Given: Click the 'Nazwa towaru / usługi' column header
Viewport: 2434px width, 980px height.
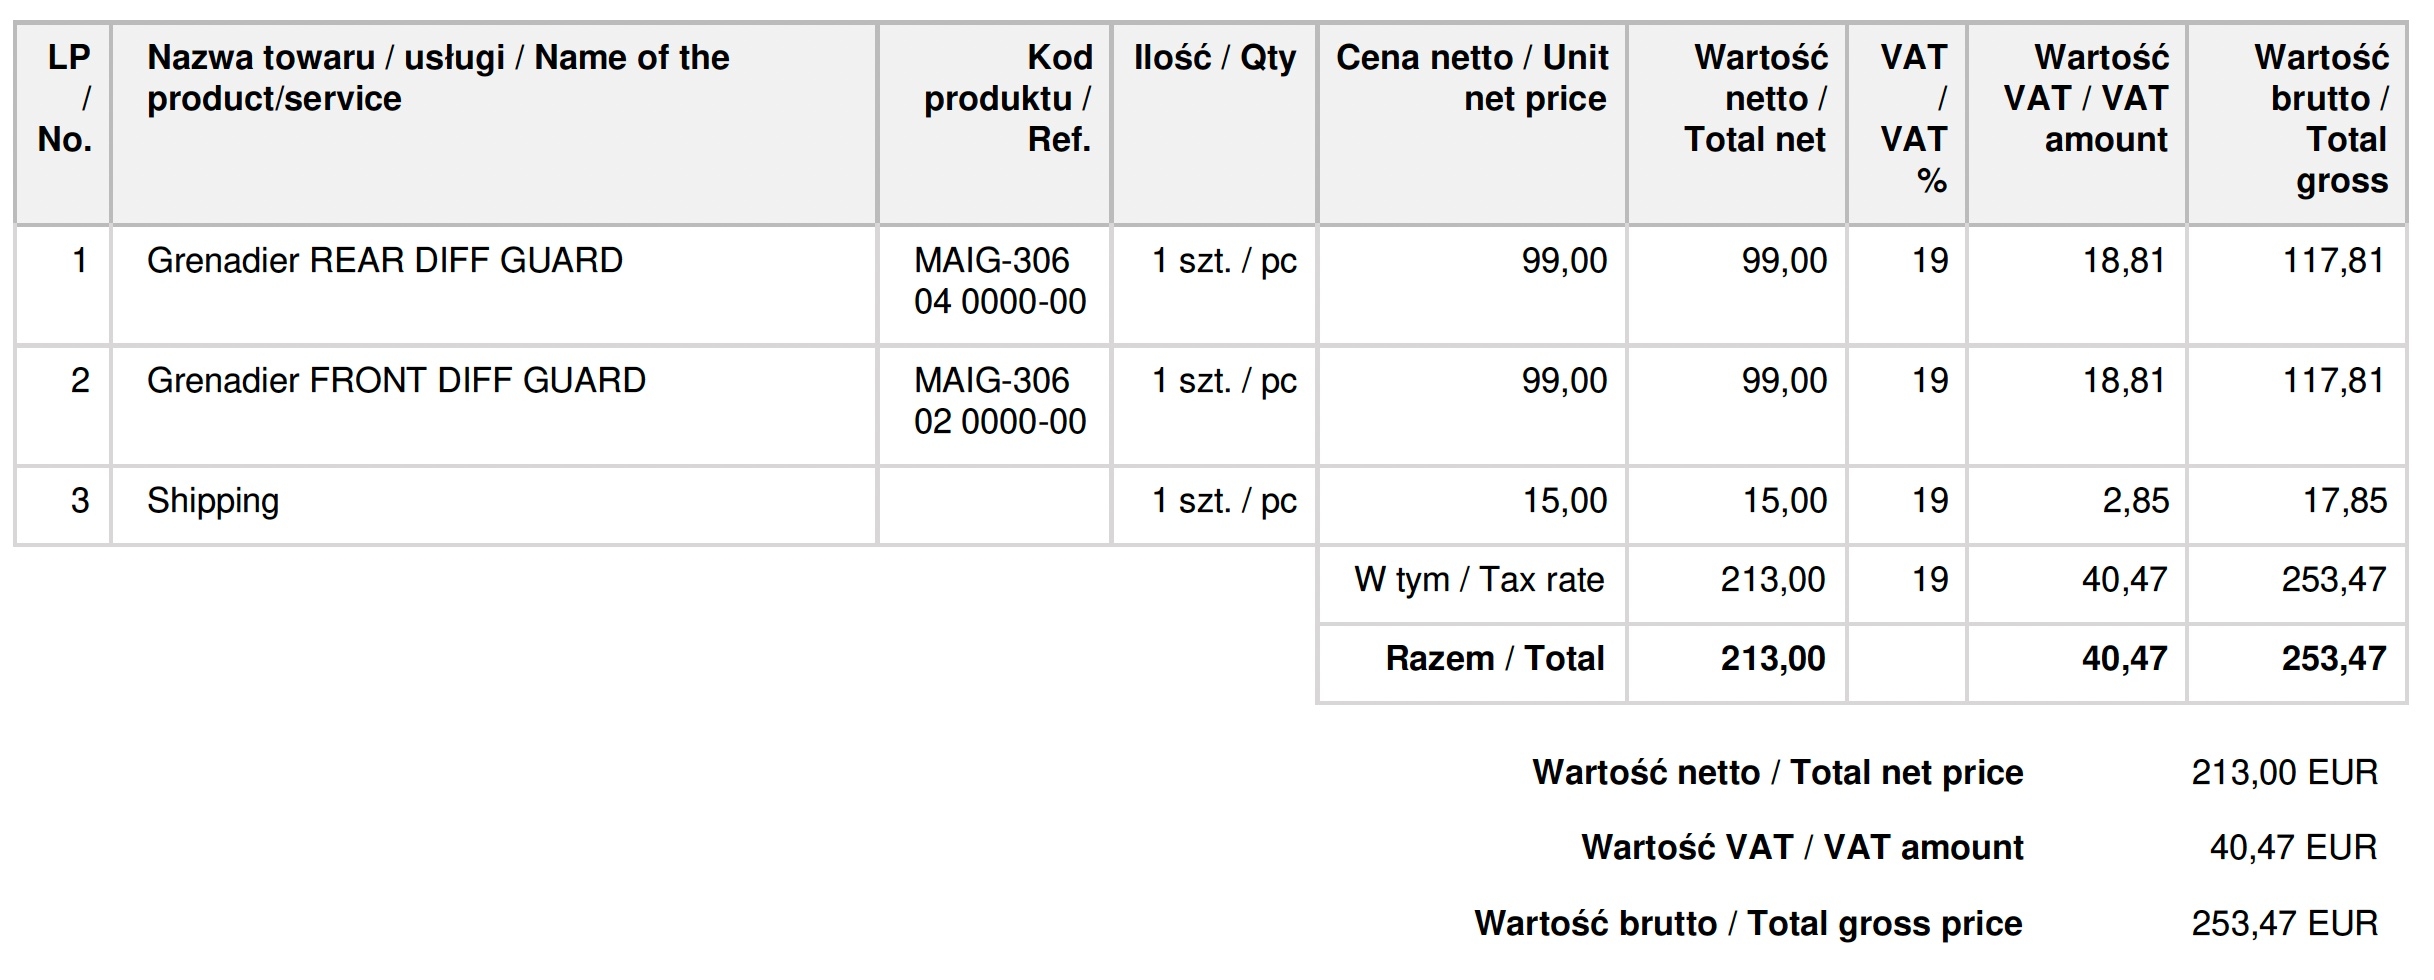Looking at the screenshot, I should tap(438, 78).
